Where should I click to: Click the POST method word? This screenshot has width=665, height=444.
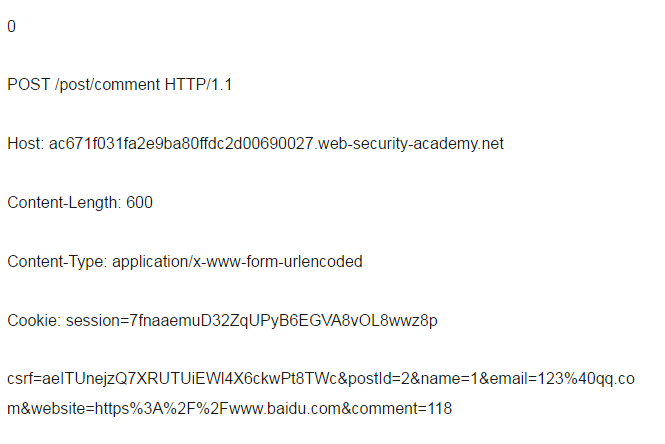coord(29,84)
